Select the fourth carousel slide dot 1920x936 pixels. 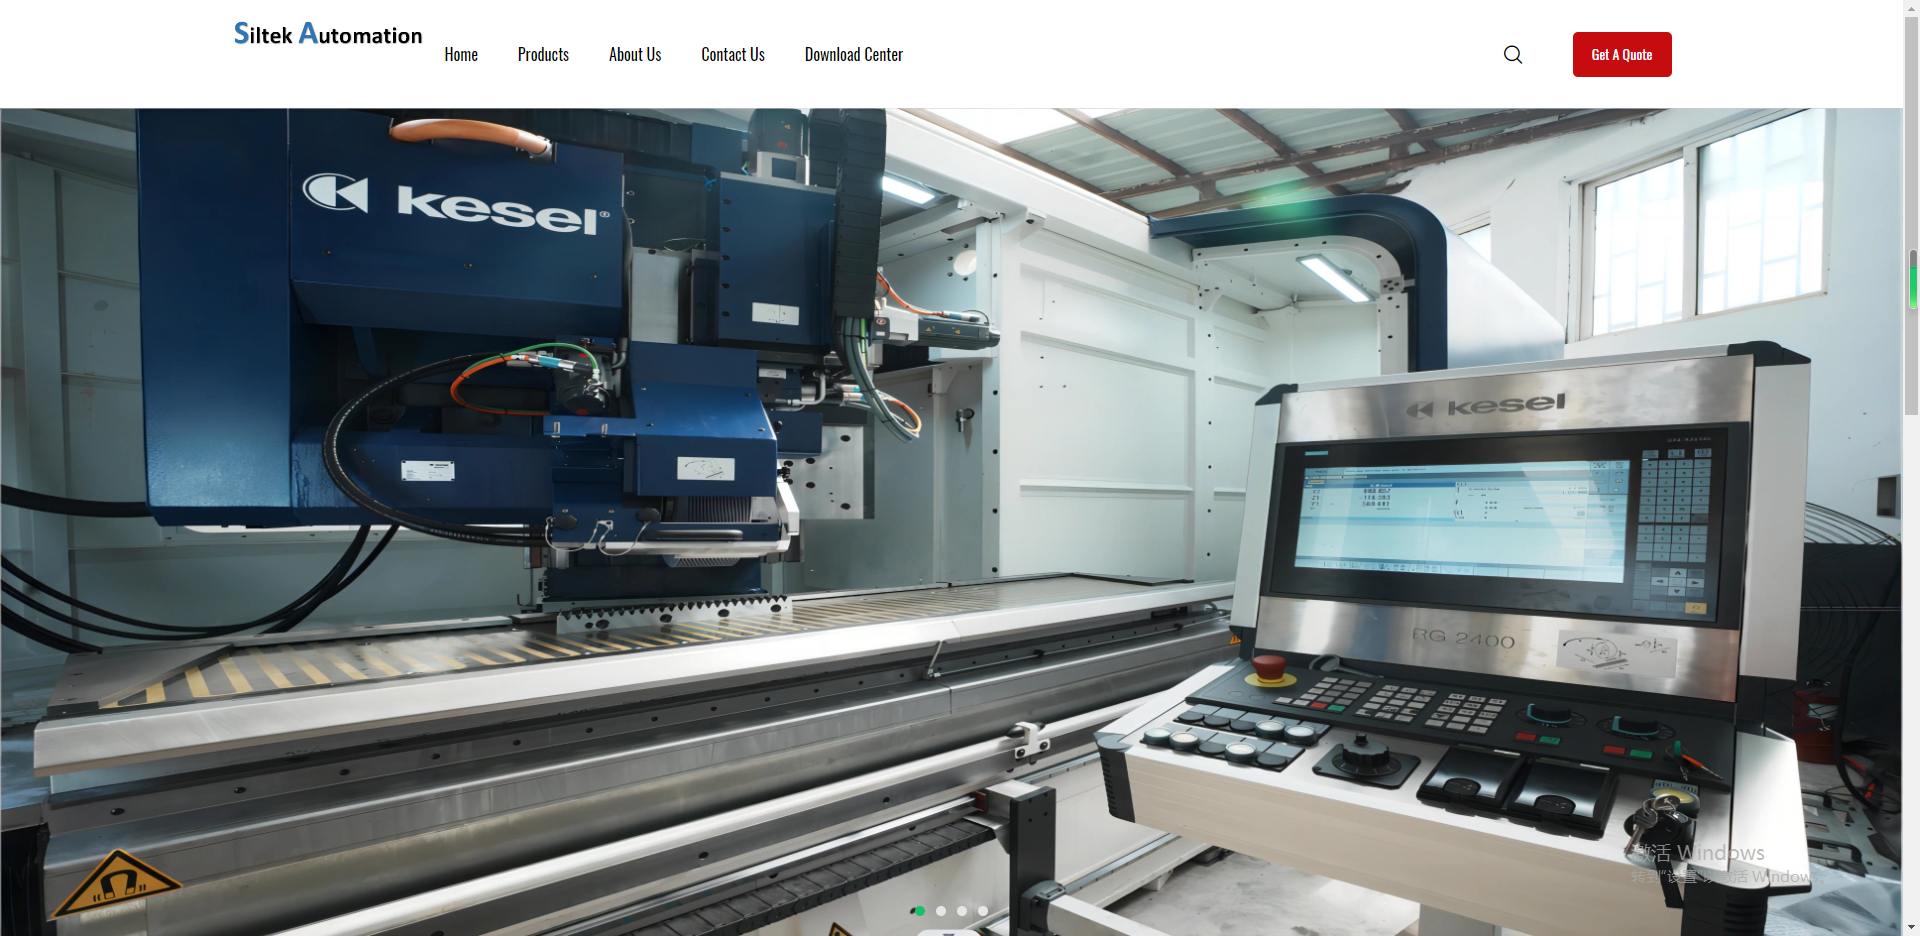click(x=983, y=911)
